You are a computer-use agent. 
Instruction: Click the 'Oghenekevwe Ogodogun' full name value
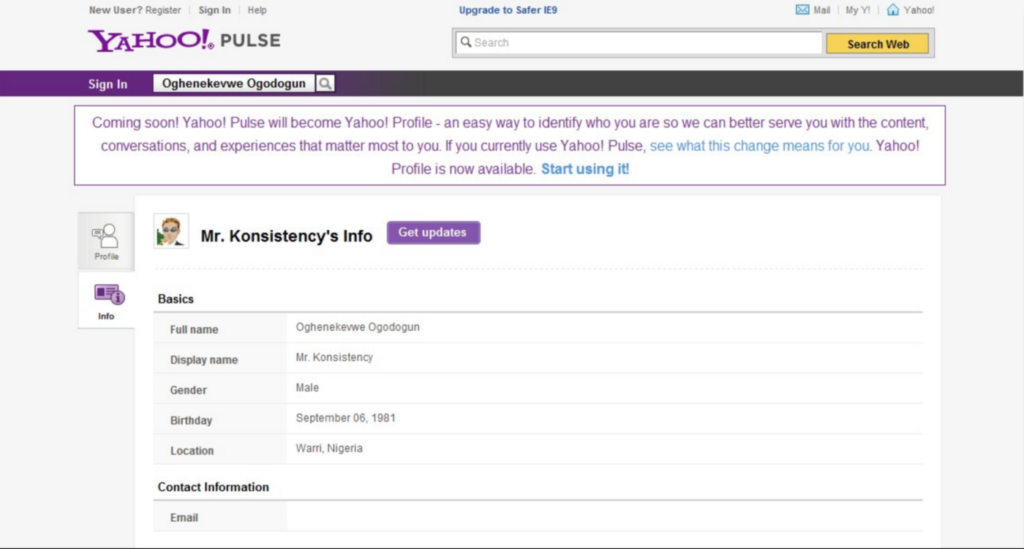(358, 327)
